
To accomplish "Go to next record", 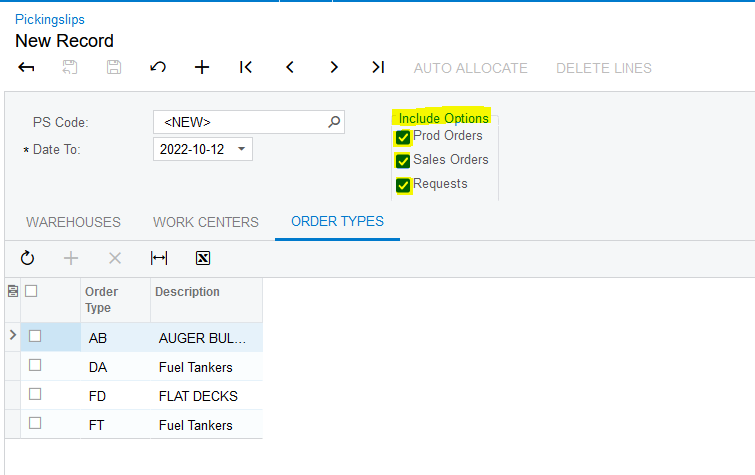I will (334, 68).
